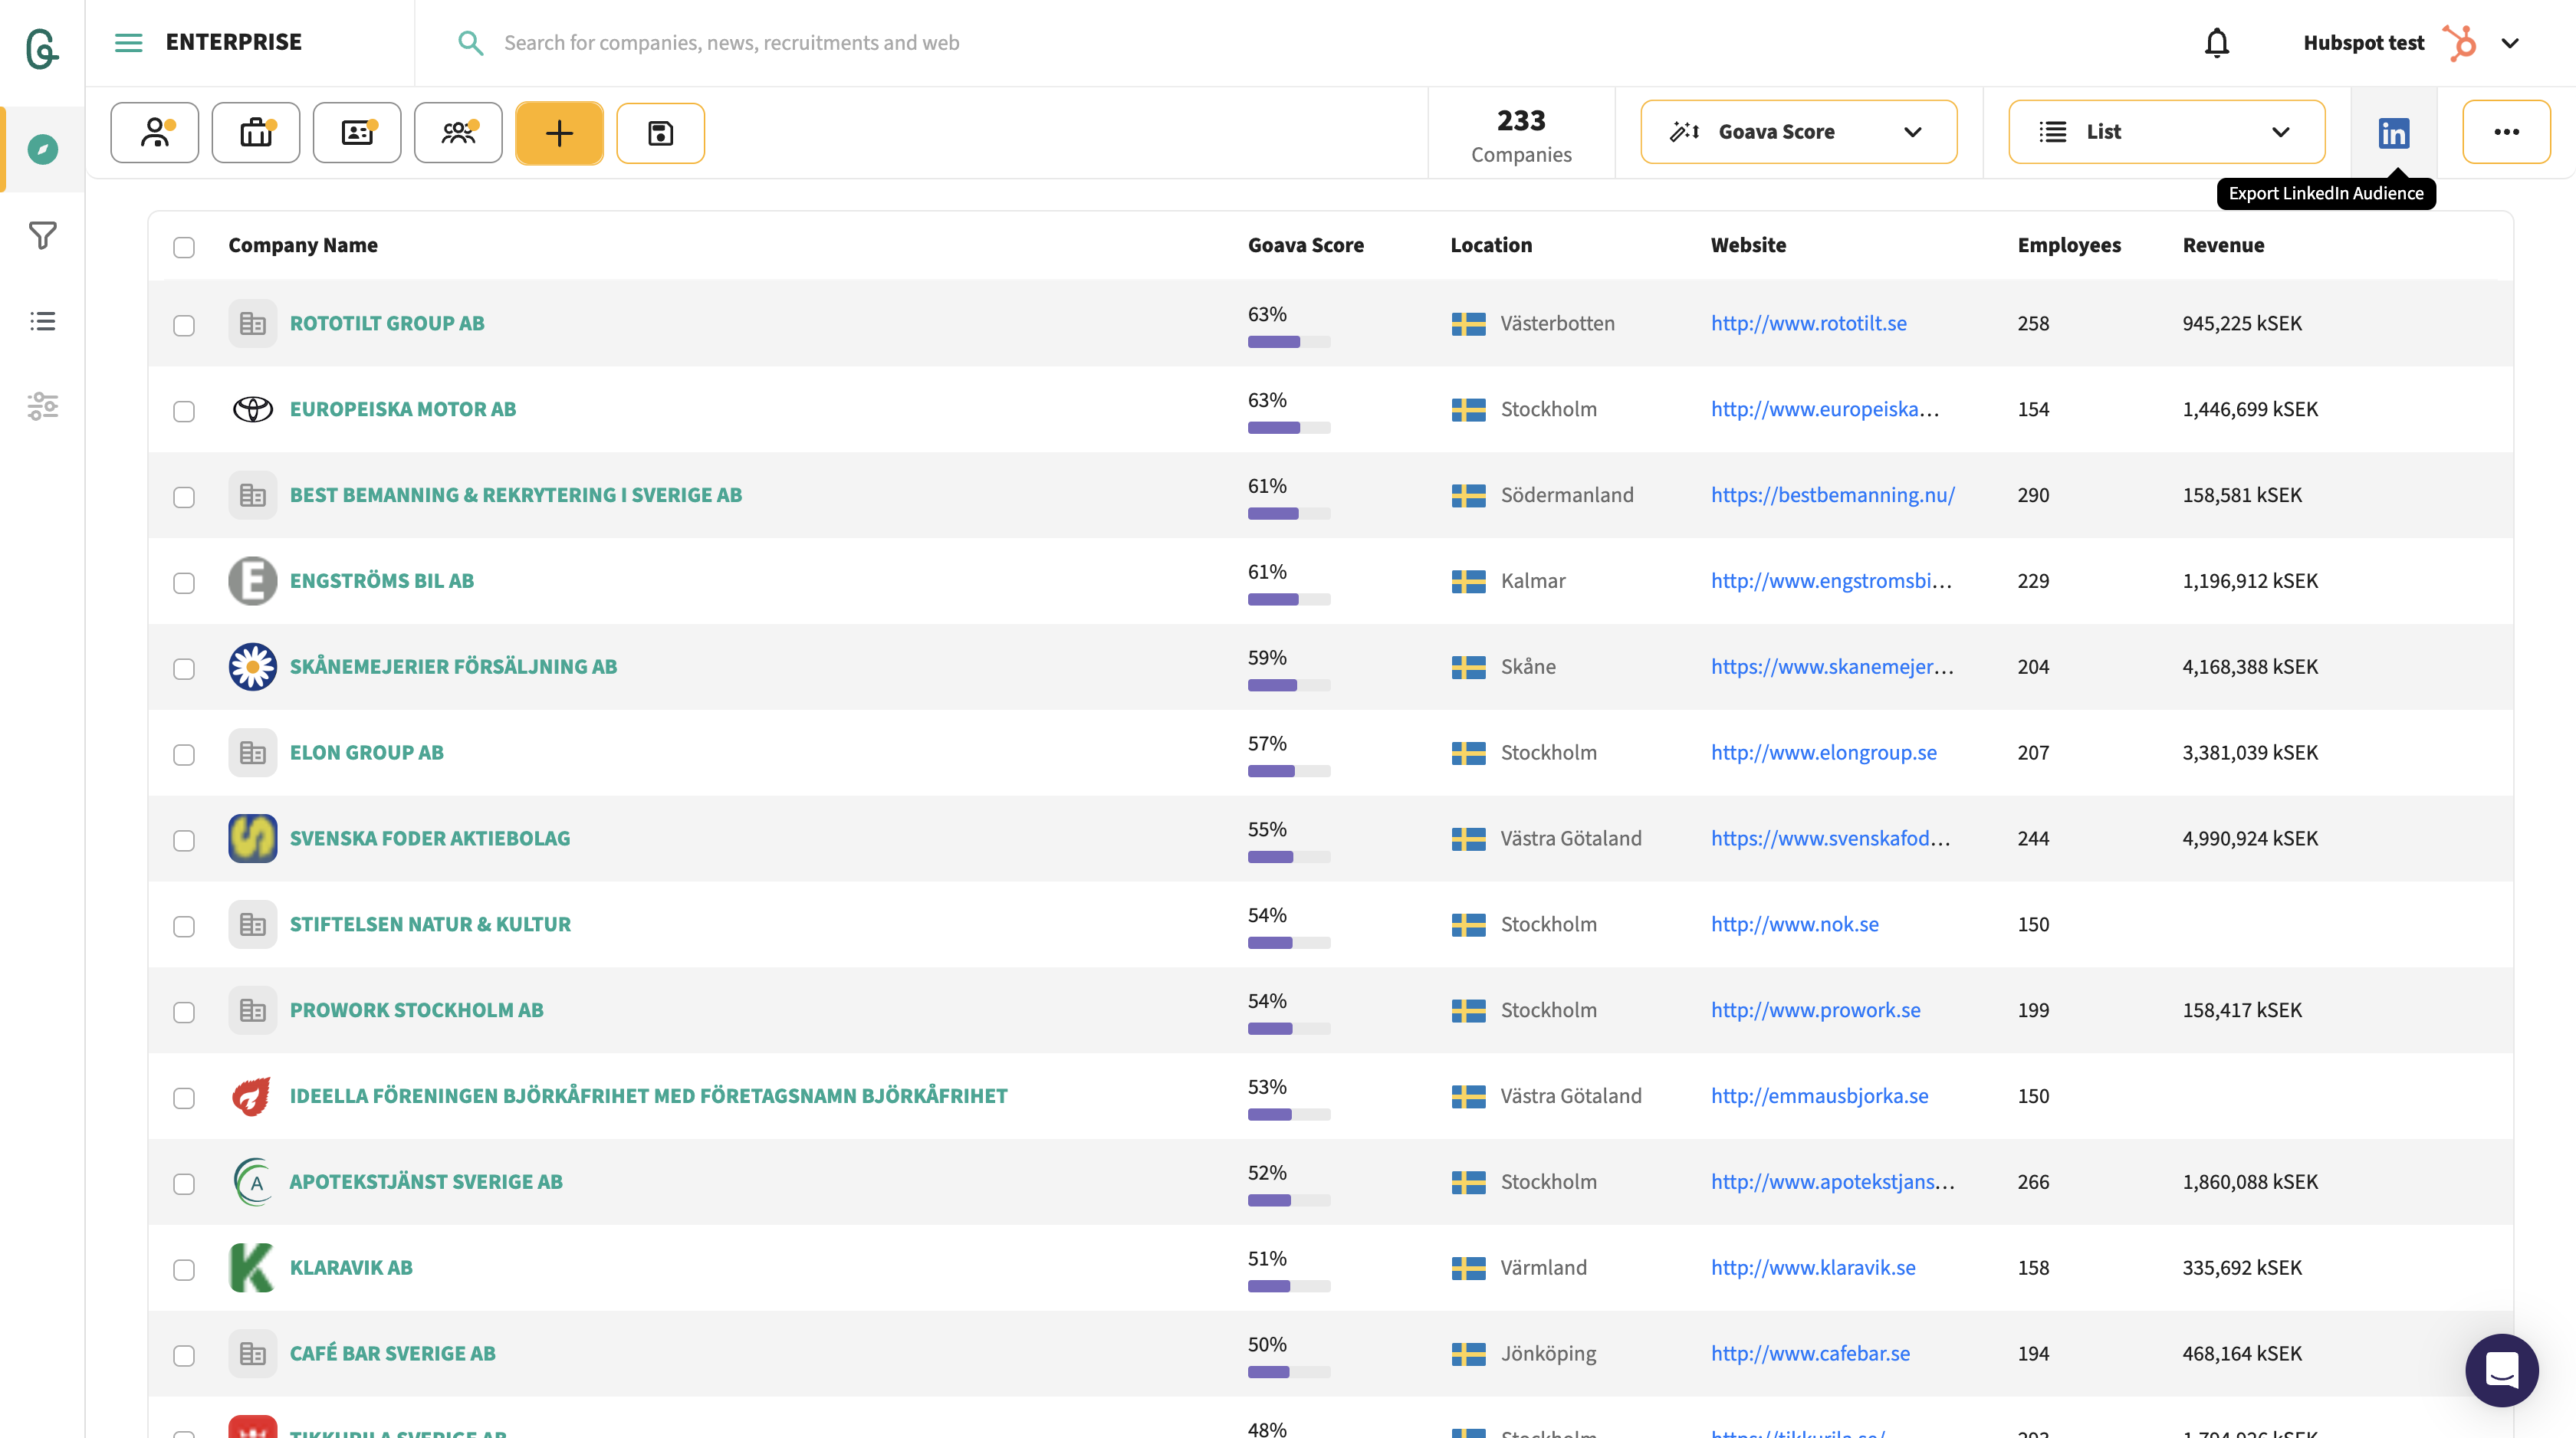Viewport: 2576px width, 1438px height.
Task: Open the hamburger menu next to ENTERPRISE
Action: tap(129, 42)
